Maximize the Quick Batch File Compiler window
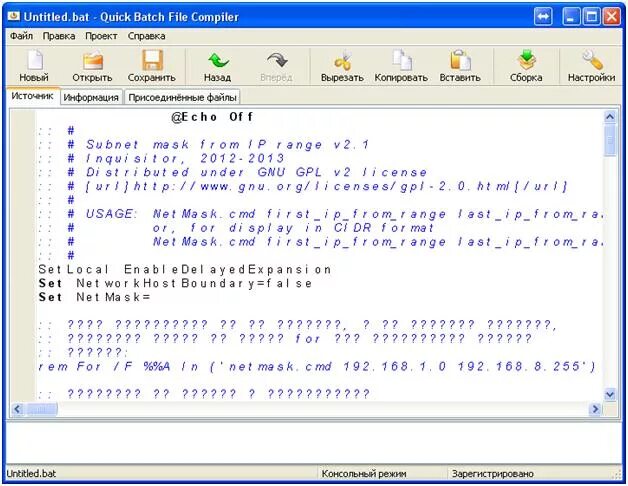This screenshot has width=628, height=486. tap(592, 17)
